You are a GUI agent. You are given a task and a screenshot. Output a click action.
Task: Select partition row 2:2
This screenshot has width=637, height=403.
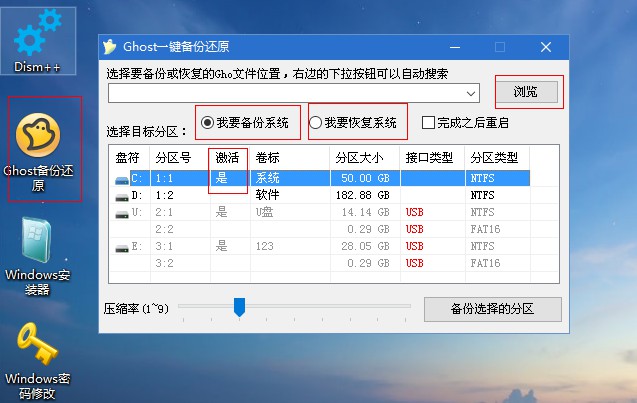click(320, 229)
